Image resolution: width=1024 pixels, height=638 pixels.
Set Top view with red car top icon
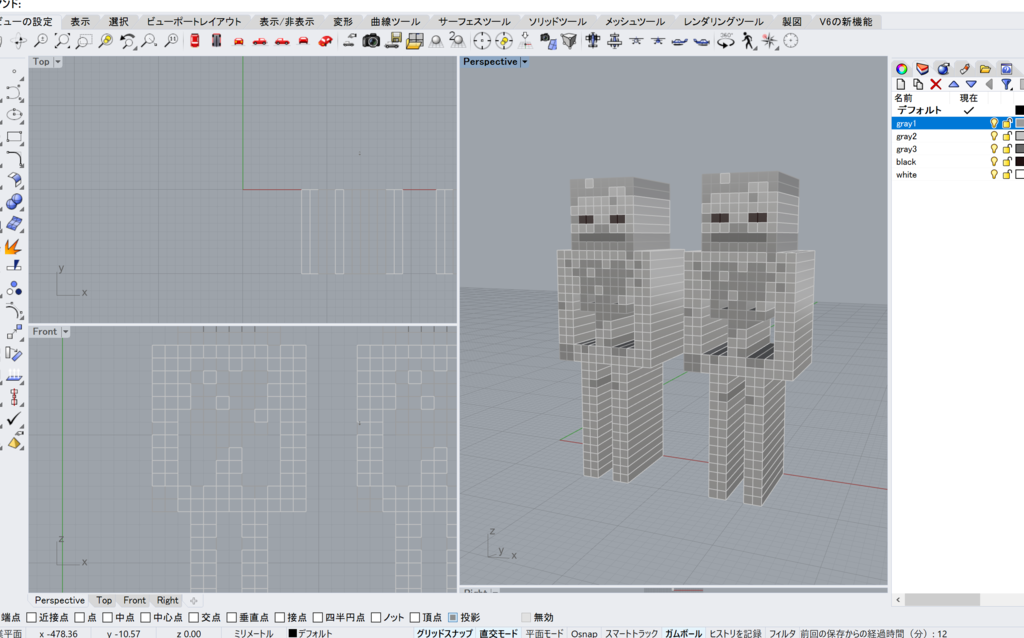(195, 41)
